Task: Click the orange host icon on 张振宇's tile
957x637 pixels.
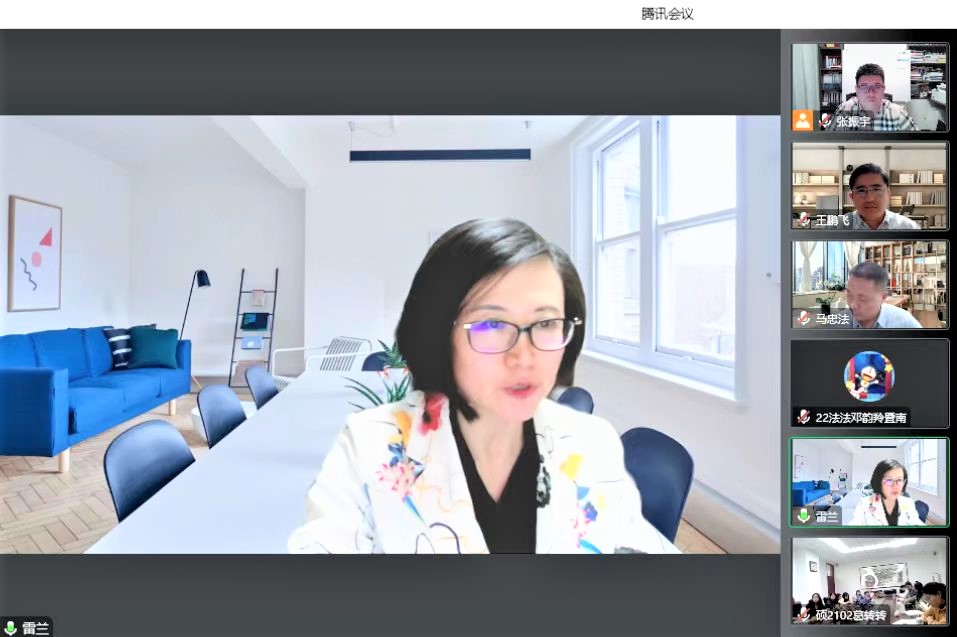Action: pyautogui.click(x=803, y=121)
